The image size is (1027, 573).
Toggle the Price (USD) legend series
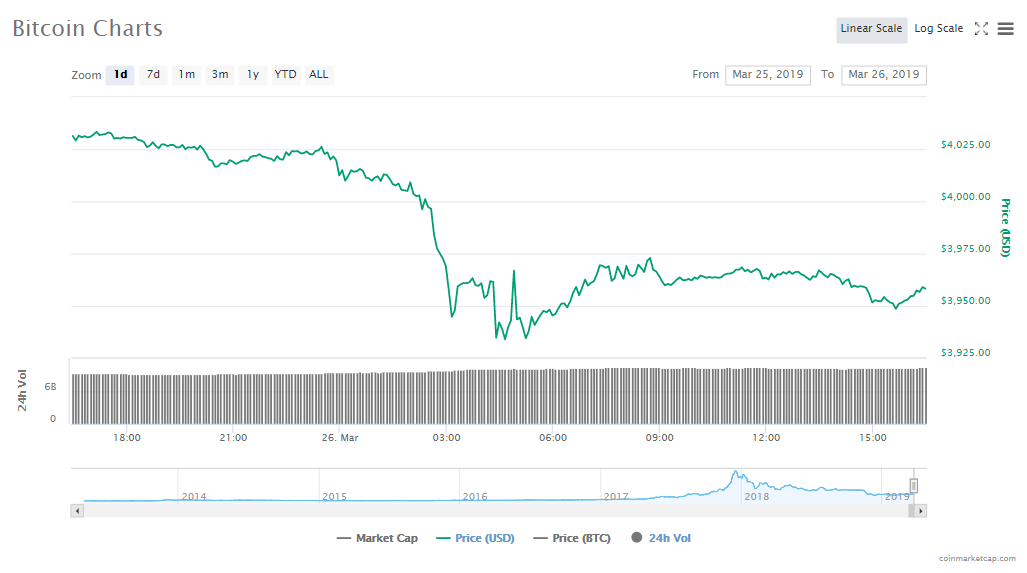pos(475,538)
